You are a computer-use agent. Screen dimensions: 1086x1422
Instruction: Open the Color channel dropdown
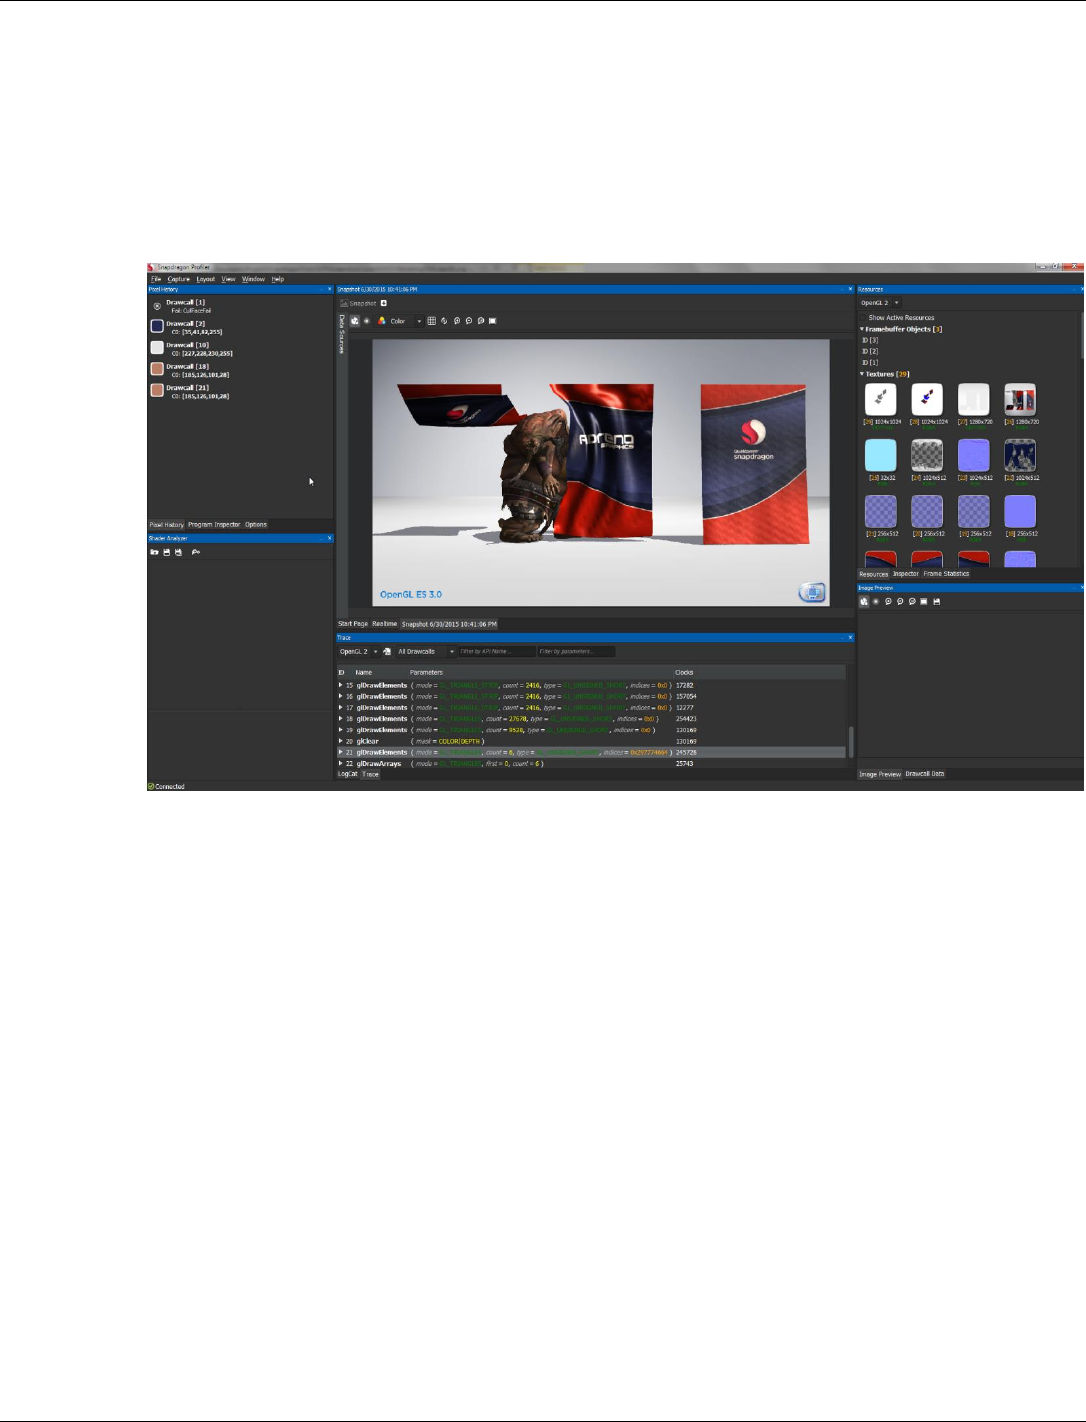click(x=400, y=321)
